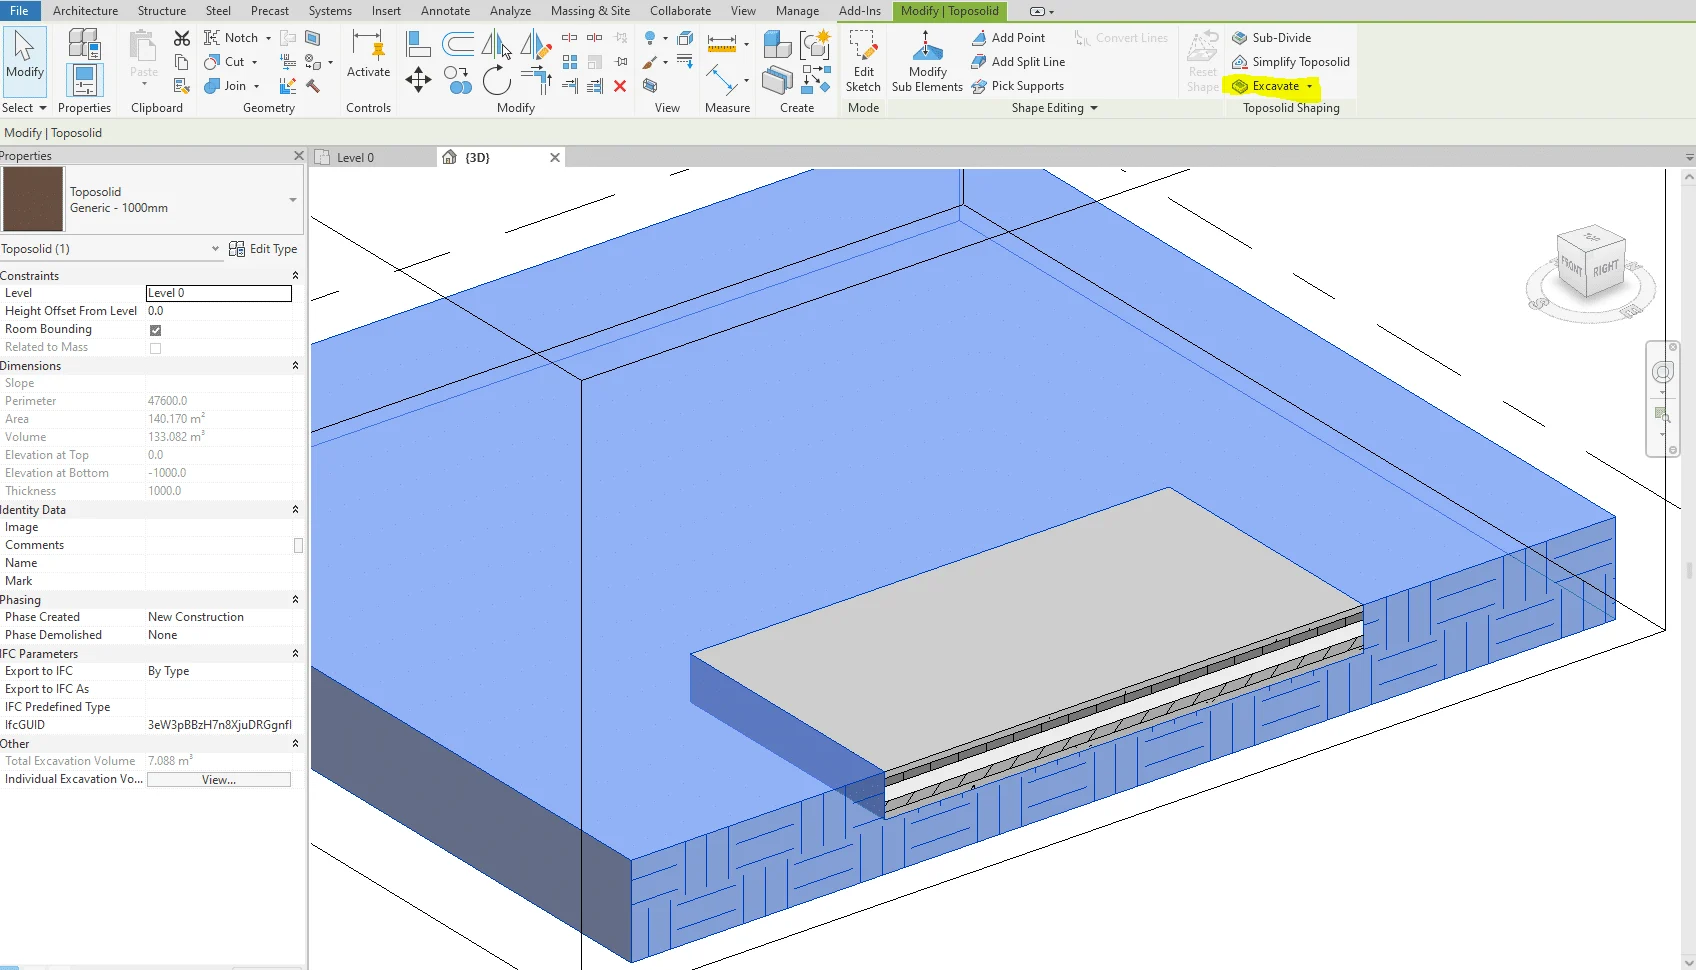Expand the Shape Editing panel dropdown
Viewport: 1696px width, 970px height.
(1094, 108)
